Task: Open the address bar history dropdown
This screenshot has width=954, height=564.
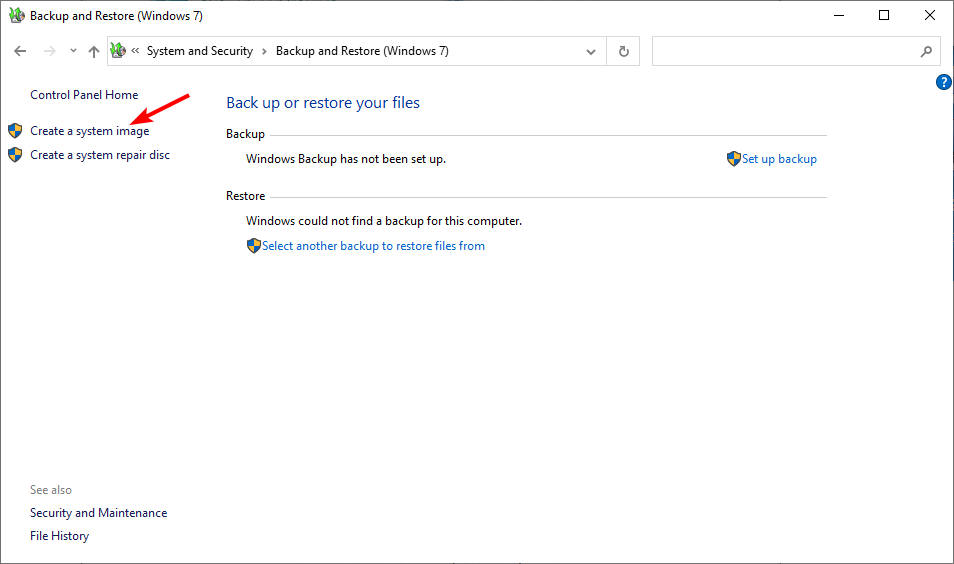Action: (x=591, y=52)
